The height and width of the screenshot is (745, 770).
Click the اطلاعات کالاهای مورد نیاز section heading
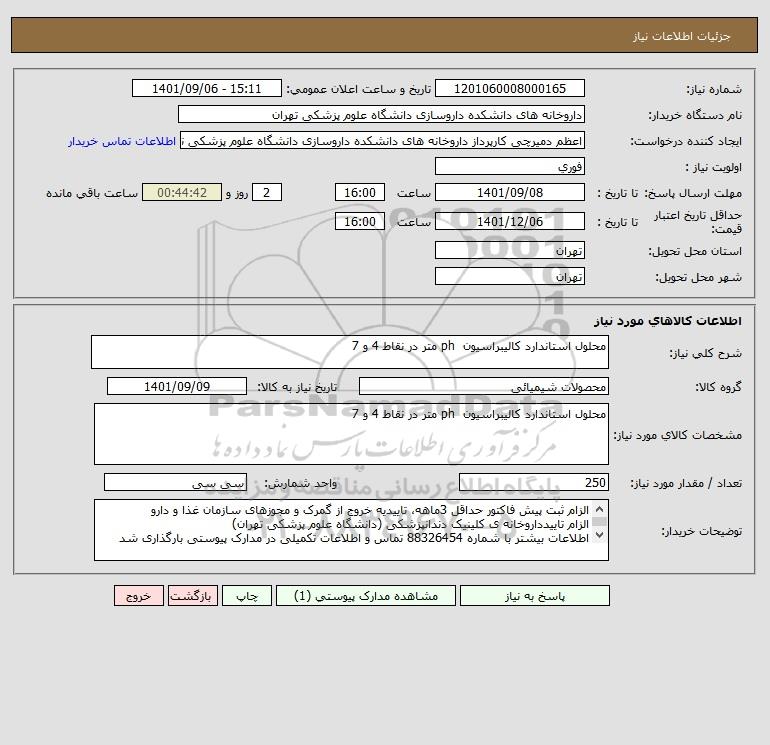[x=668, y=321]
